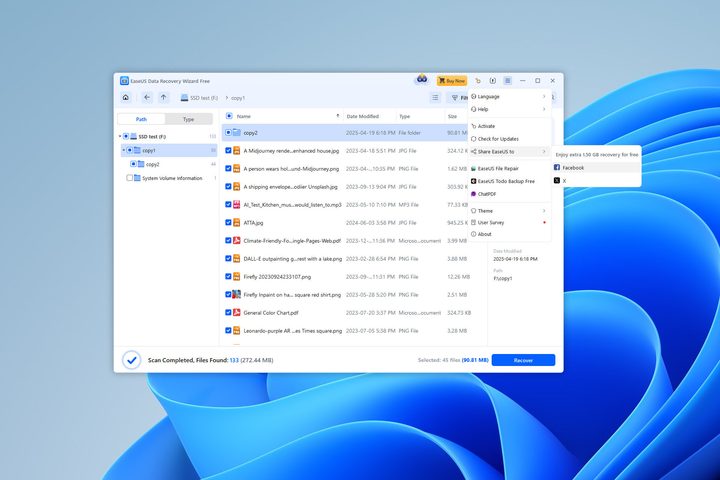
Task: Open User Survey menu item
Action: pyautogui.click(x=509, y=222)
